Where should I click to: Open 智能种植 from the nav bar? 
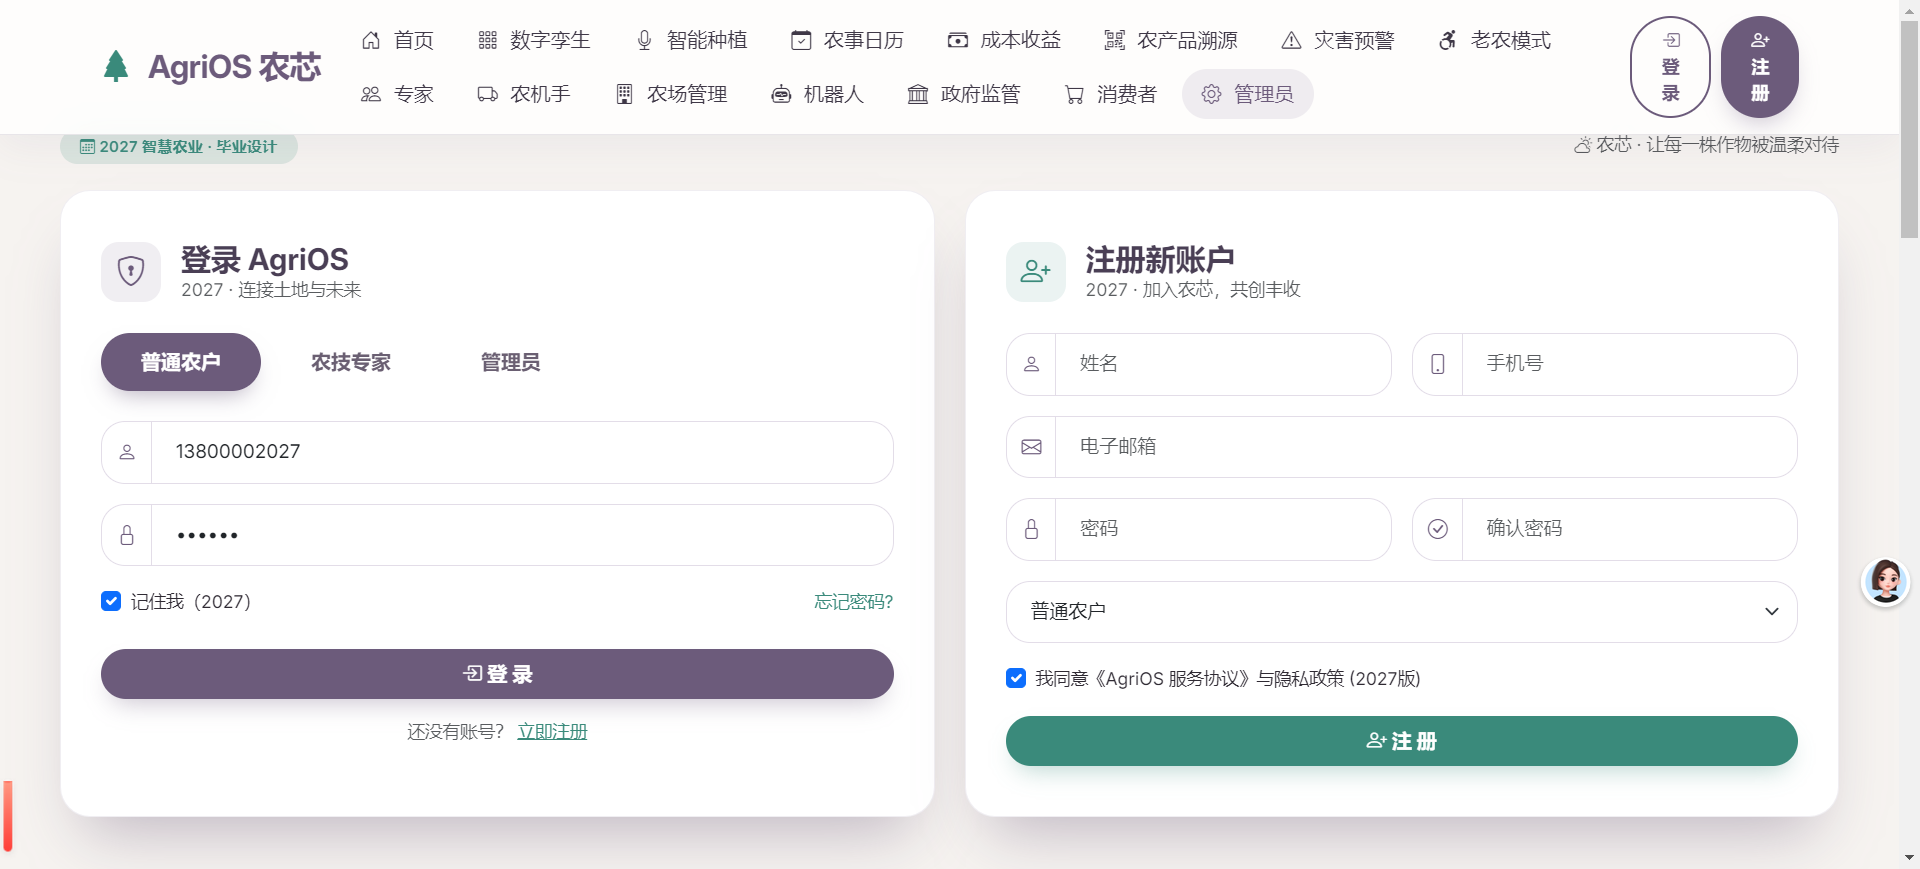tap(691, 40)
